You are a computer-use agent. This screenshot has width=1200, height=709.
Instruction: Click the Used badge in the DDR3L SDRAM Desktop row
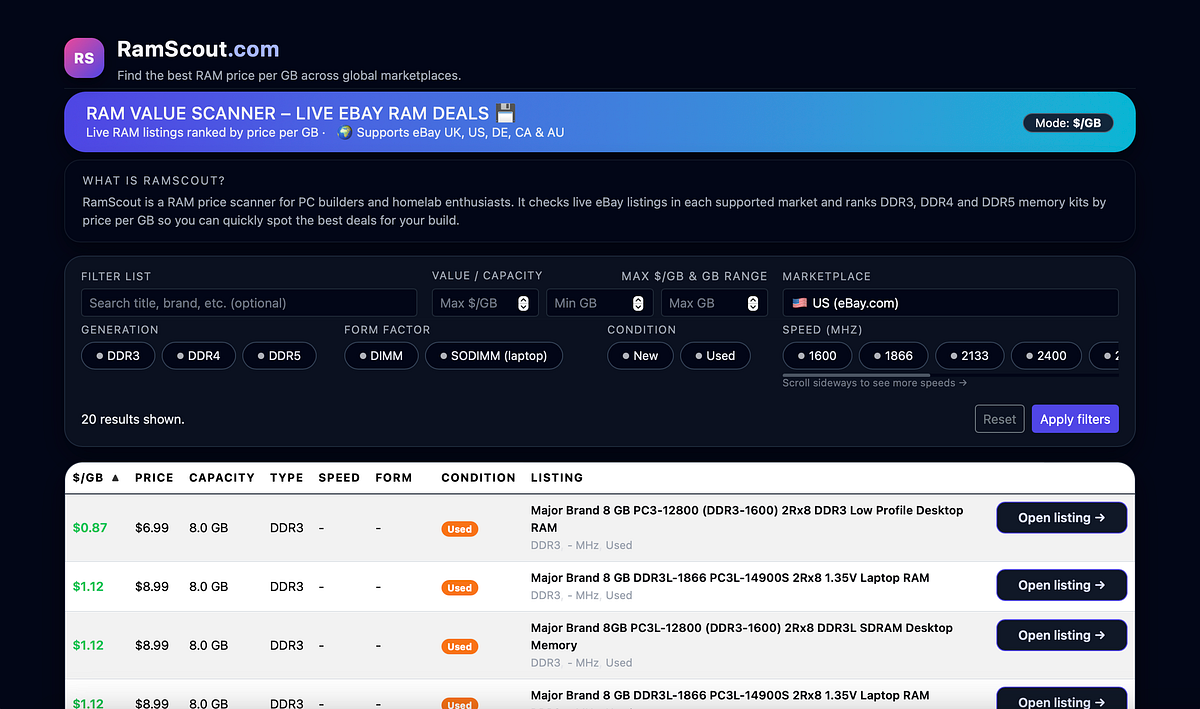459,647
